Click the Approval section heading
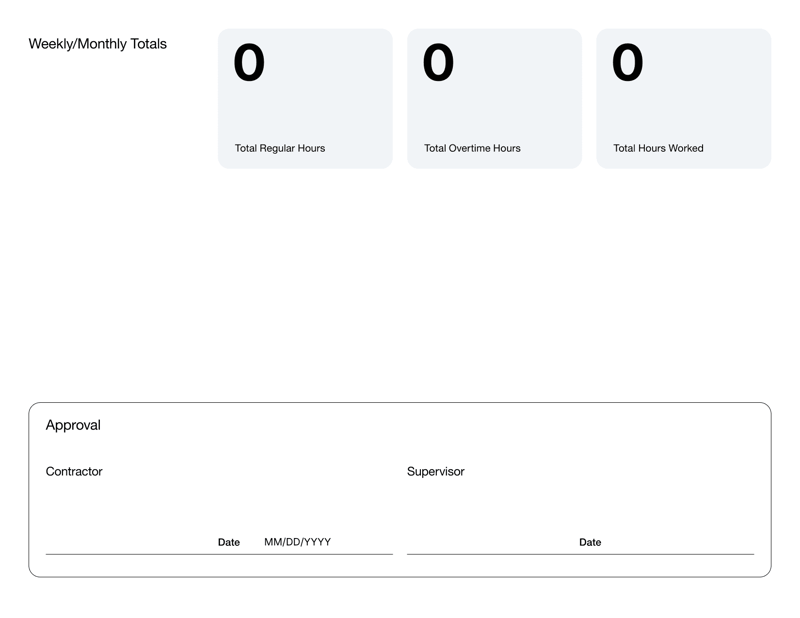Viewport: 800px width, 618px height. [x=74, y=425]
